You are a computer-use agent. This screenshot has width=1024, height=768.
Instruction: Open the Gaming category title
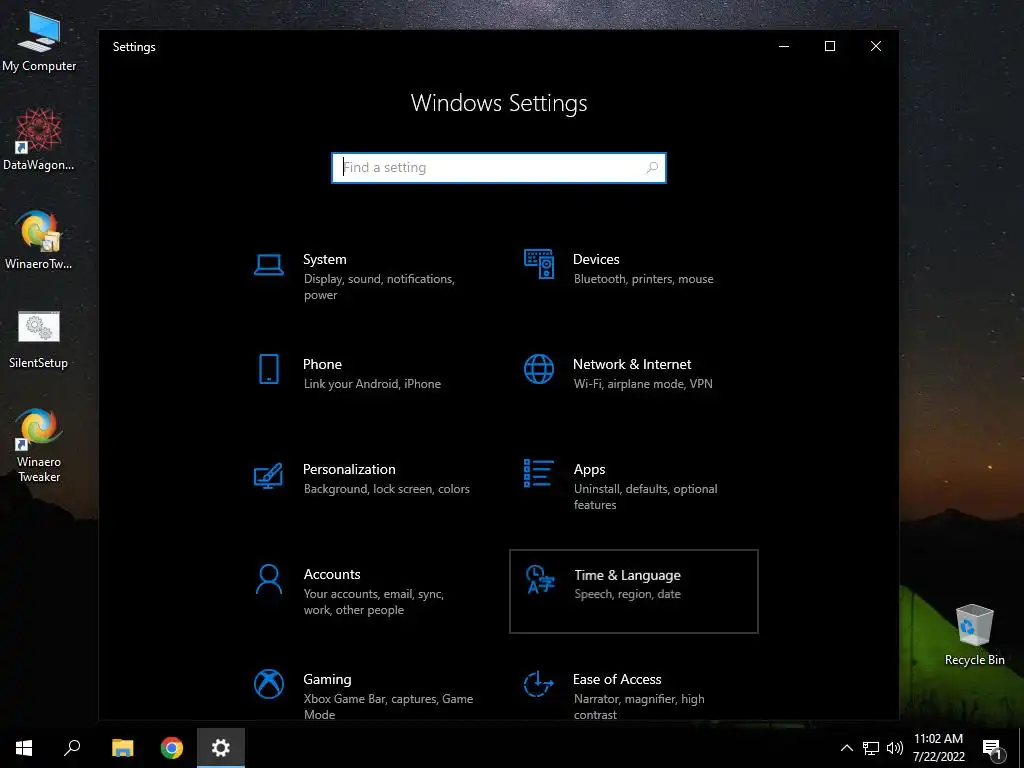tap(327, 680)
